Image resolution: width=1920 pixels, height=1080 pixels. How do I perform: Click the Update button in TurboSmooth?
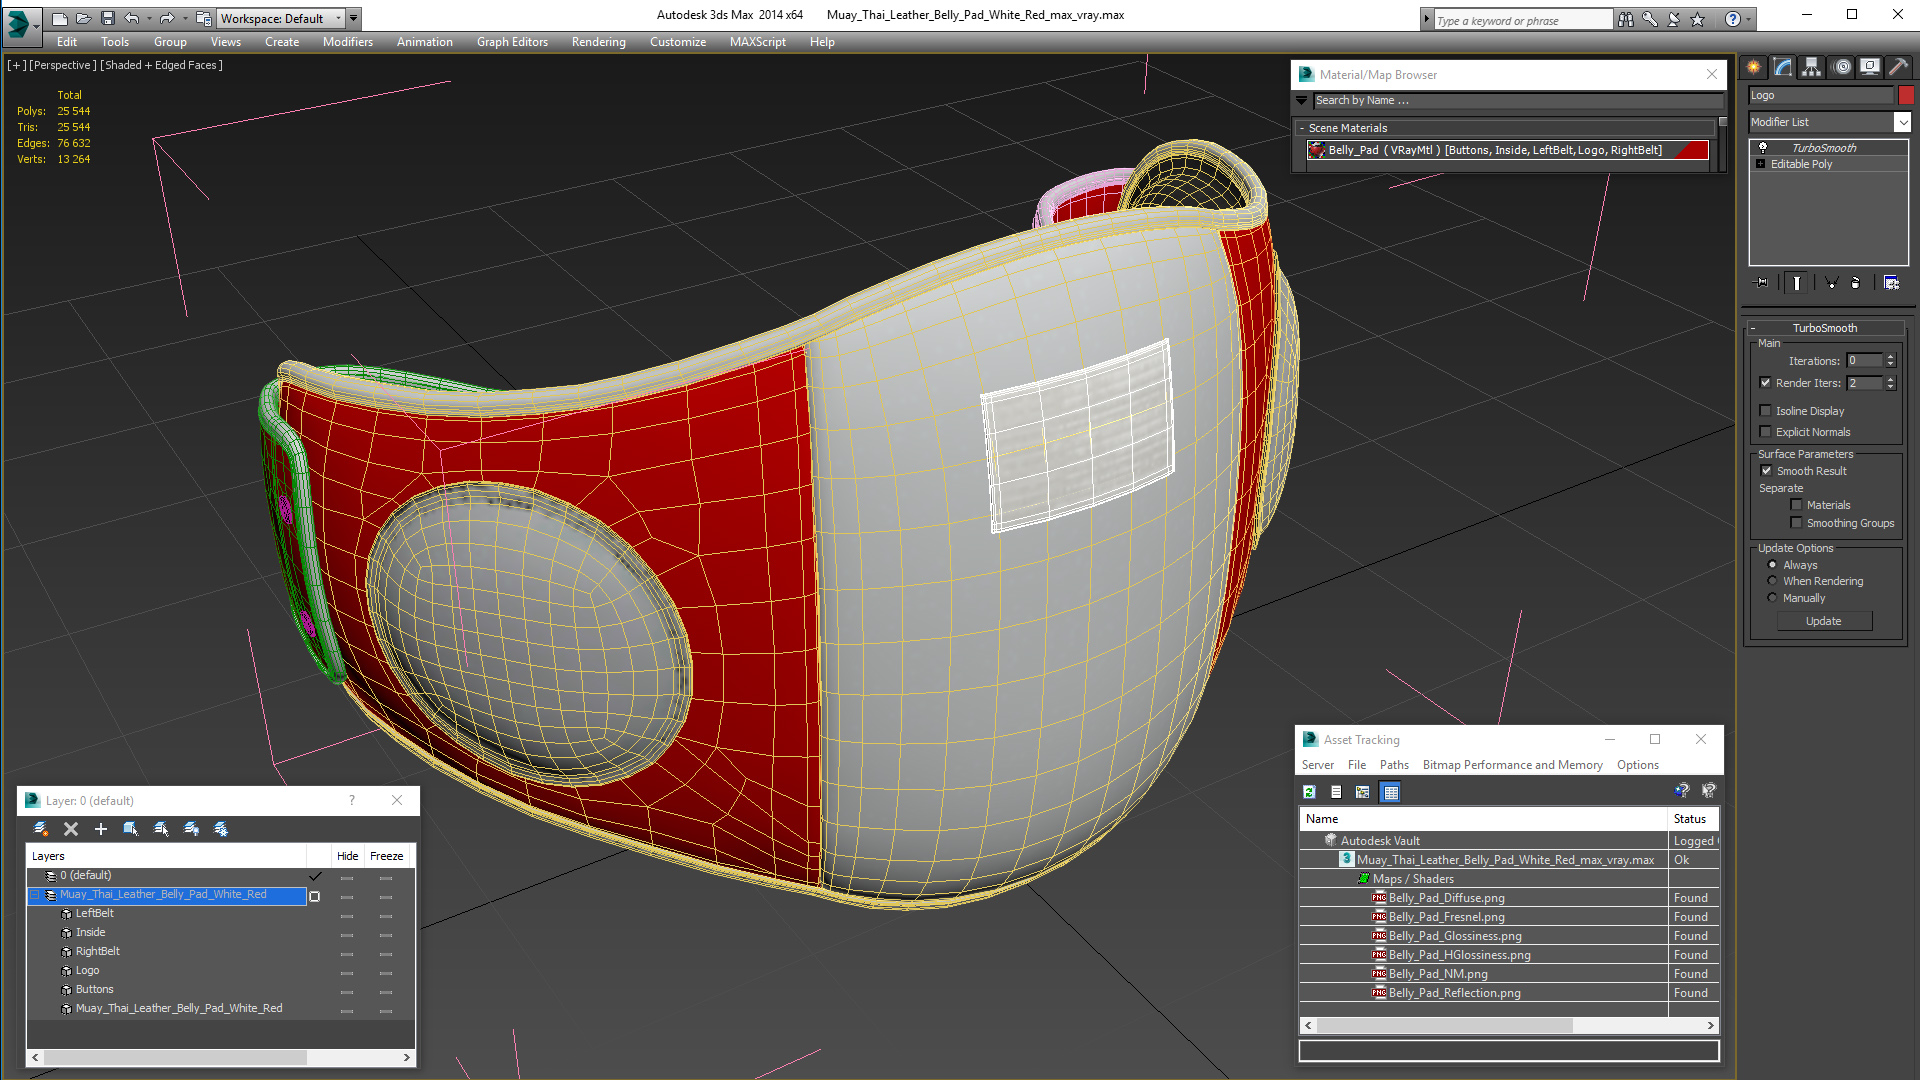click(x=1824, y=621)
